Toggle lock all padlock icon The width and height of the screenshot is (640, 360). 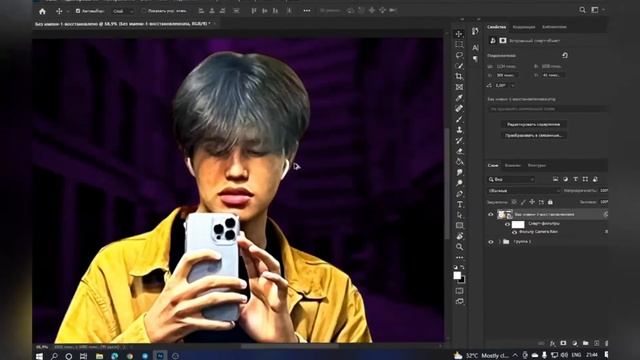click(550, 202)
